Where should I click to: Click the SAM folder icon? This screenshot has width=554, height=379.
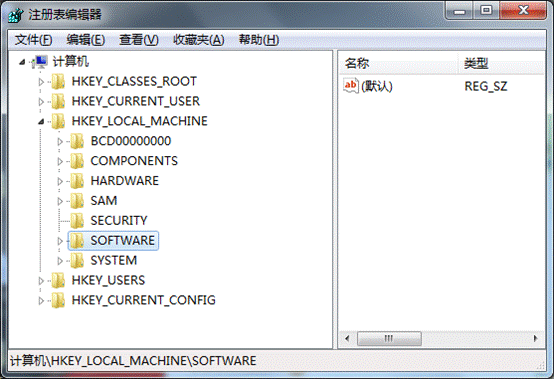coord(77,201)
